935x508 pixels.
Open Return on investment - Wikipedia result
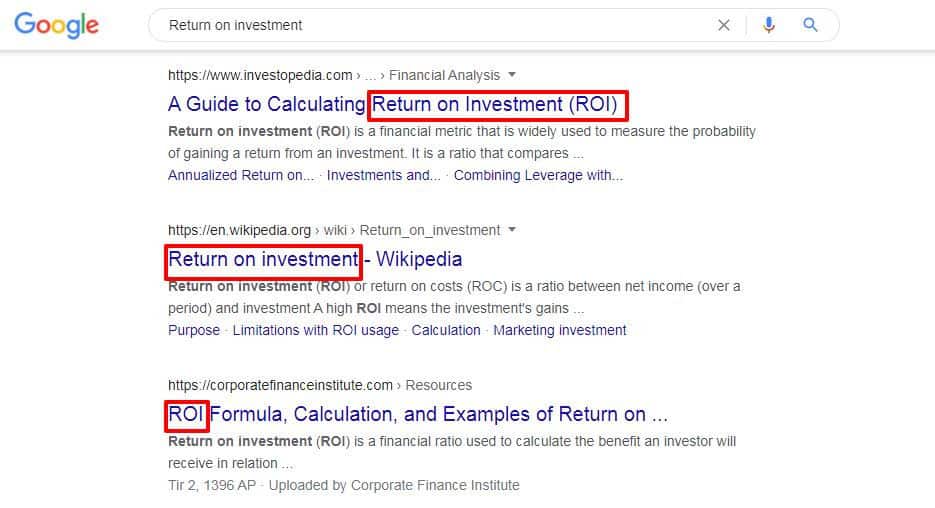coord(315,259)
